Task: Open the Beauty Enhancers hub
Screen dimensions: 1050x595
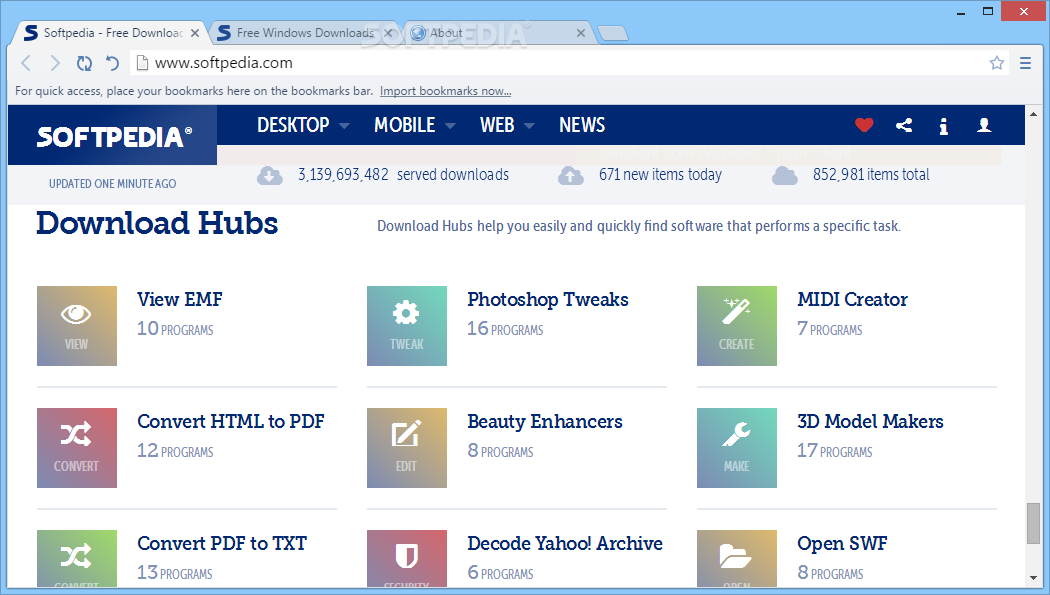Action: point(545,422)
